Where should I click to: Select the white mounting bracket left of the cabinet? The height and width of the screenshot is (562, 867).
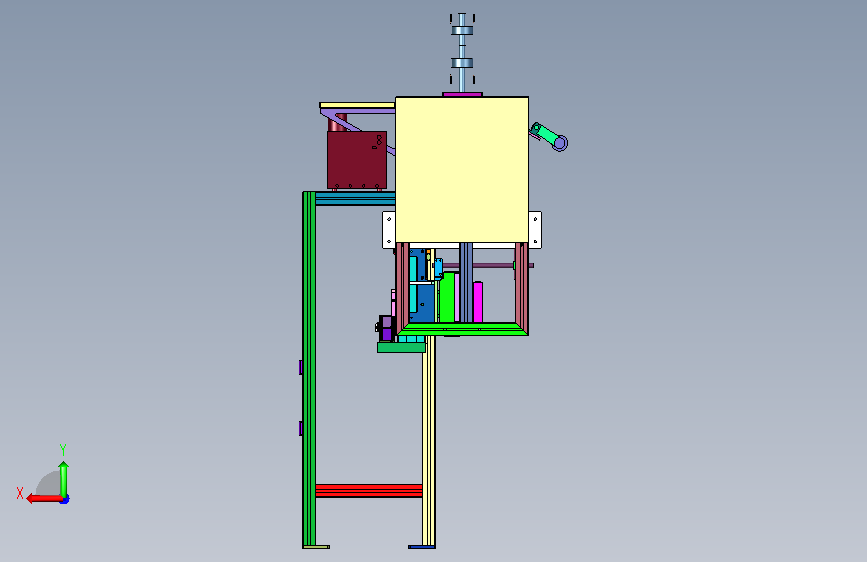pos(389,230)
